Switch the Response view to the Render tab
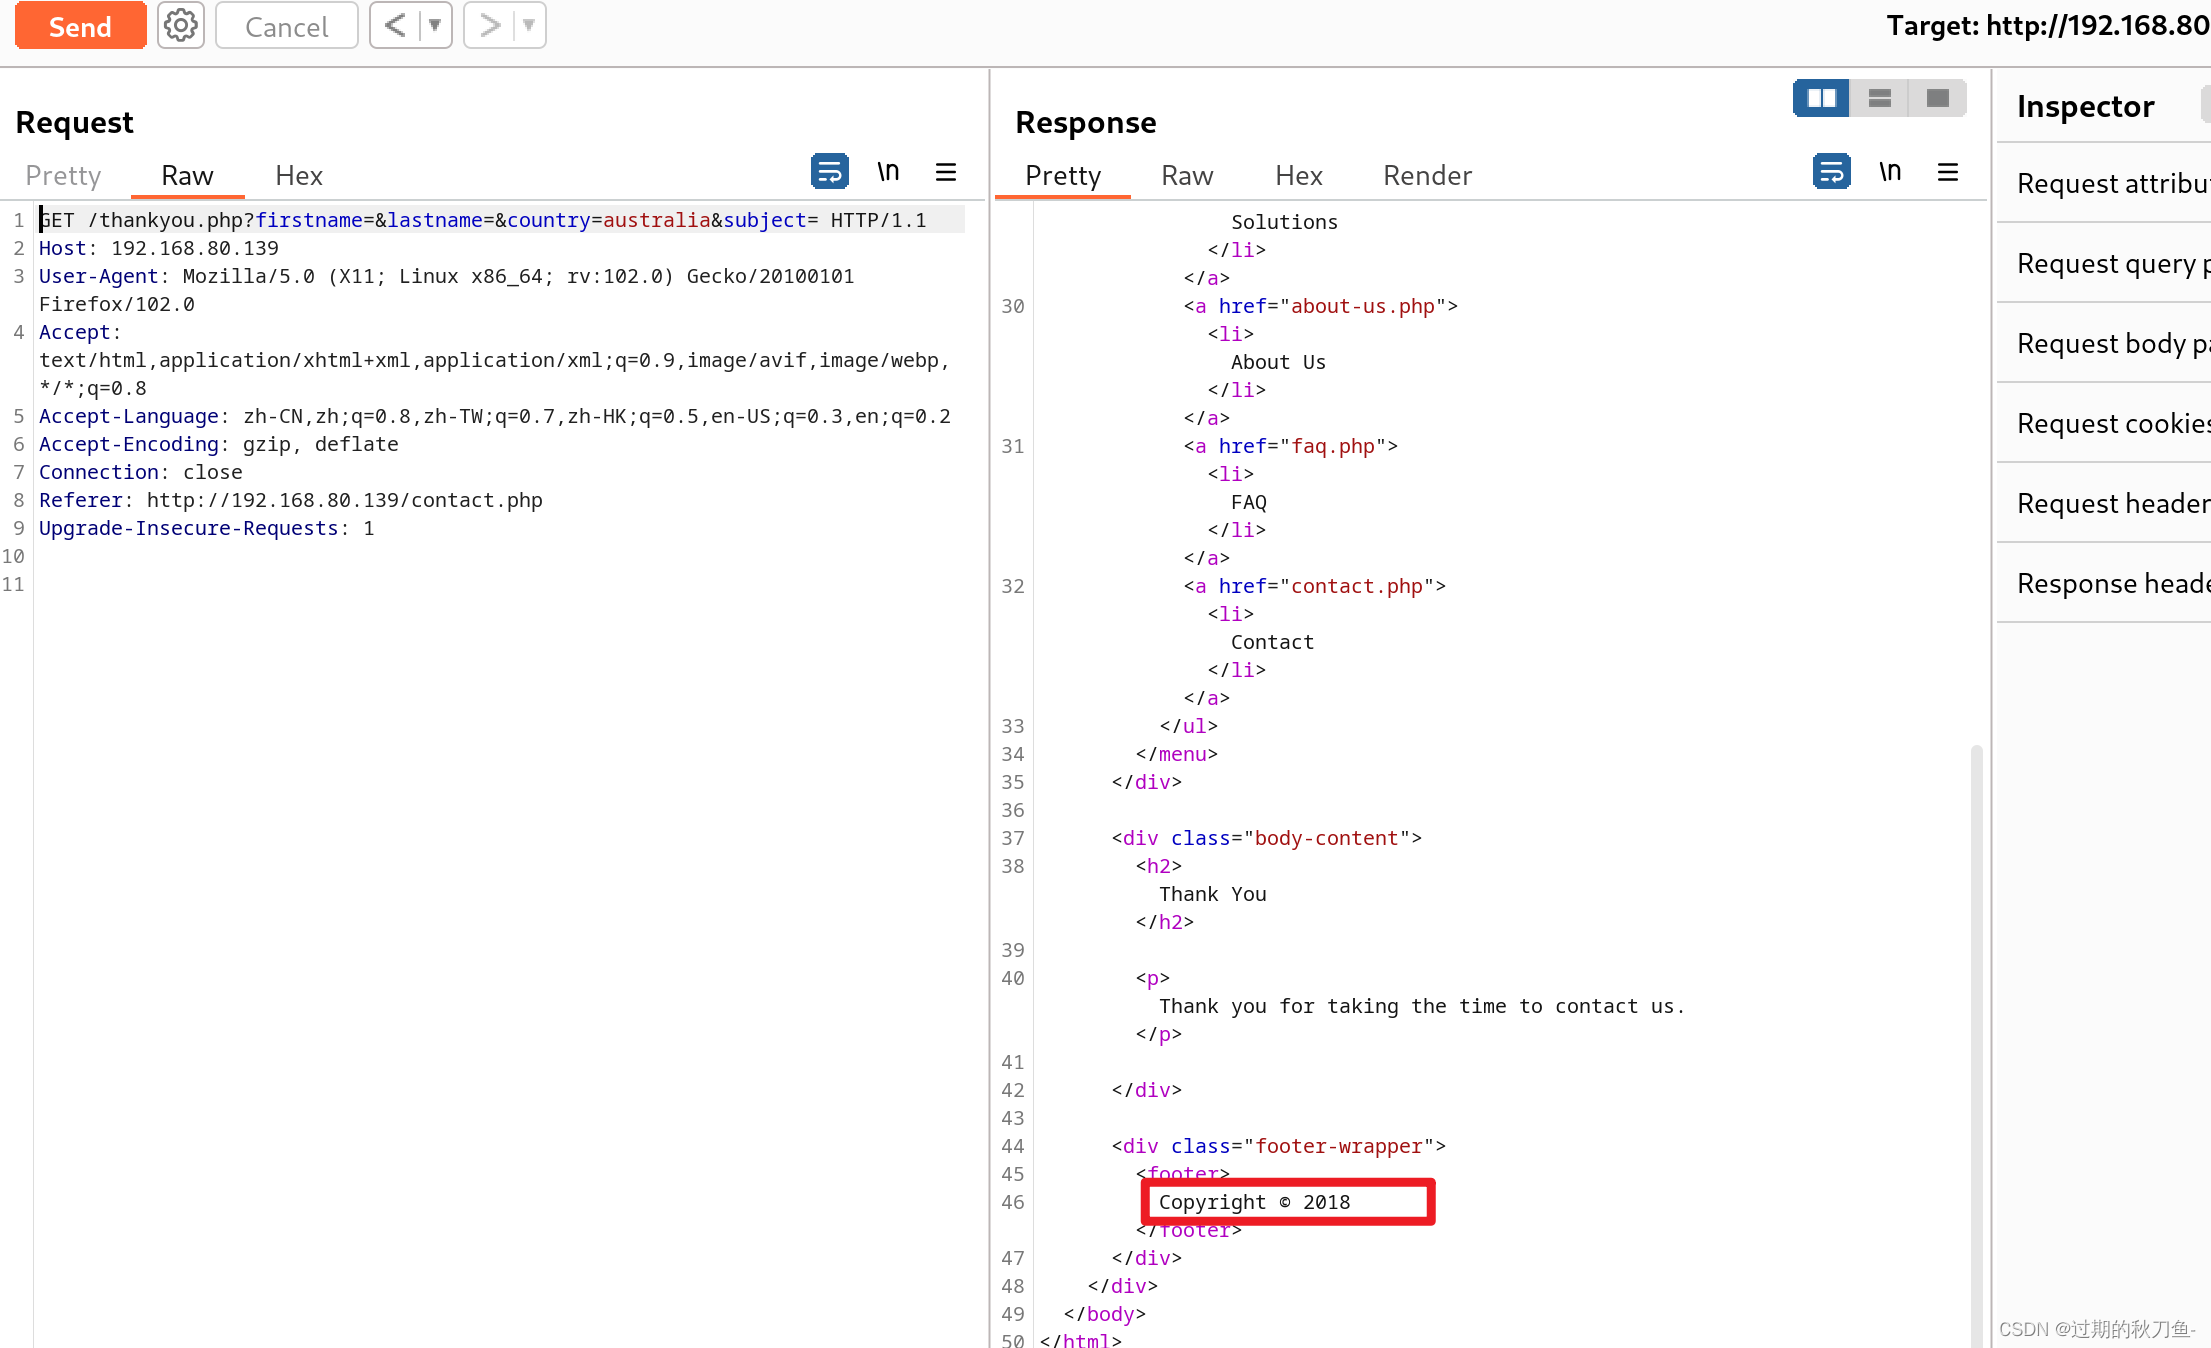 (x=1426, y=176)
